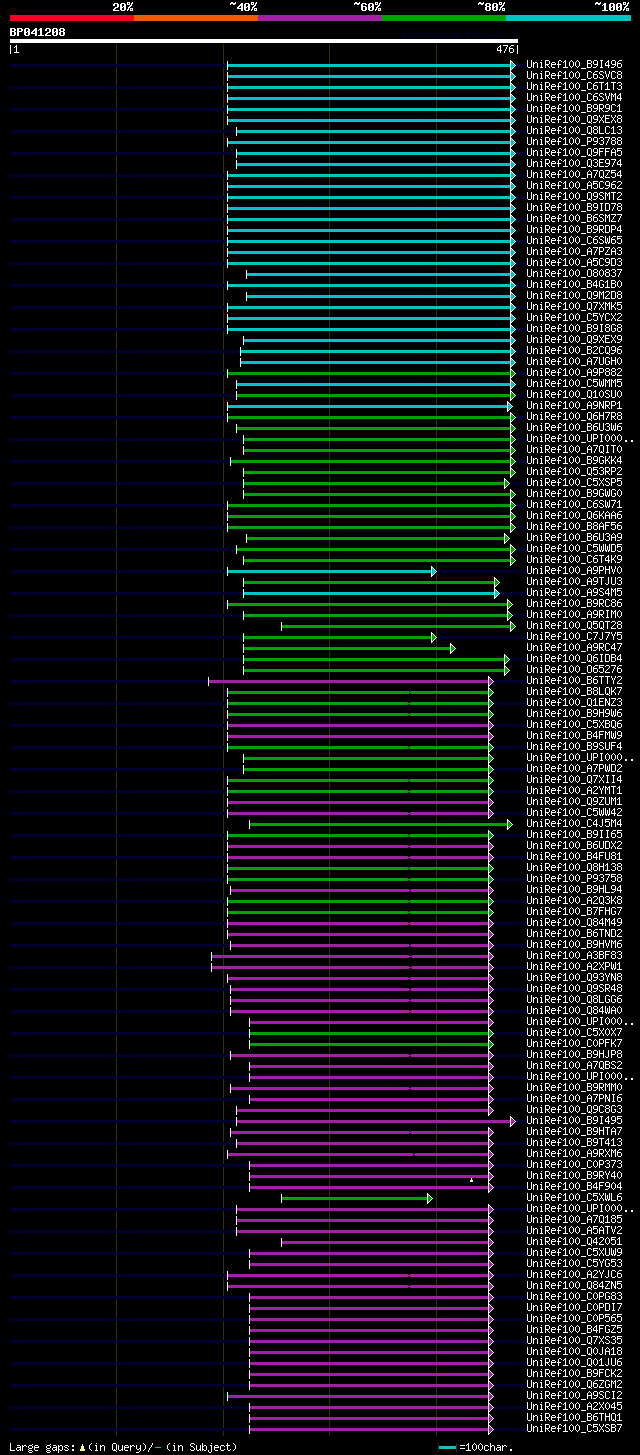Viewport: 640px width, 1455px height.
Task: Click the cyan ~100% identity legend bar
Action: tap(568, 18)
